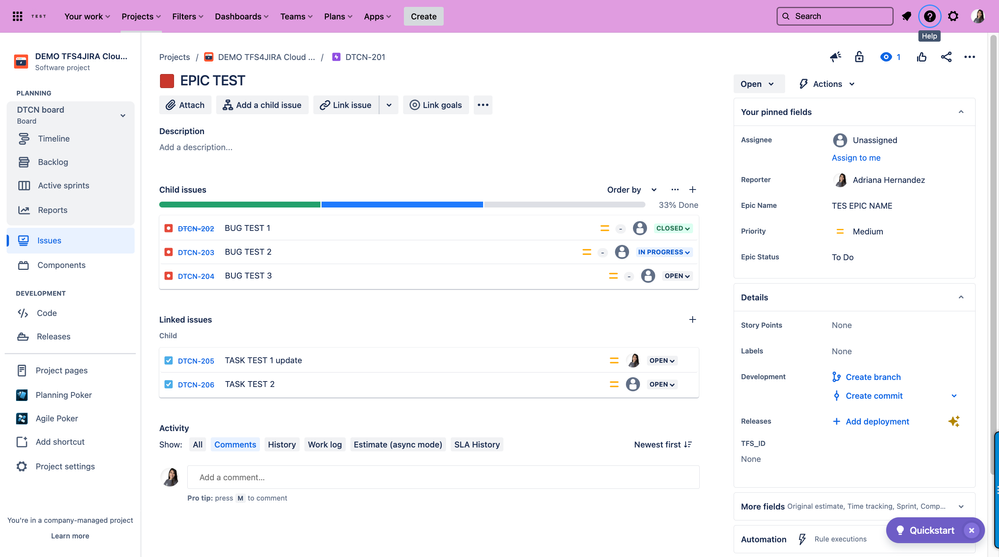Open the CLOSED status dropdown for BUG TEST 1
Image resolution: width=999 pixels, height=557 pixels.
tap(673, 228)
